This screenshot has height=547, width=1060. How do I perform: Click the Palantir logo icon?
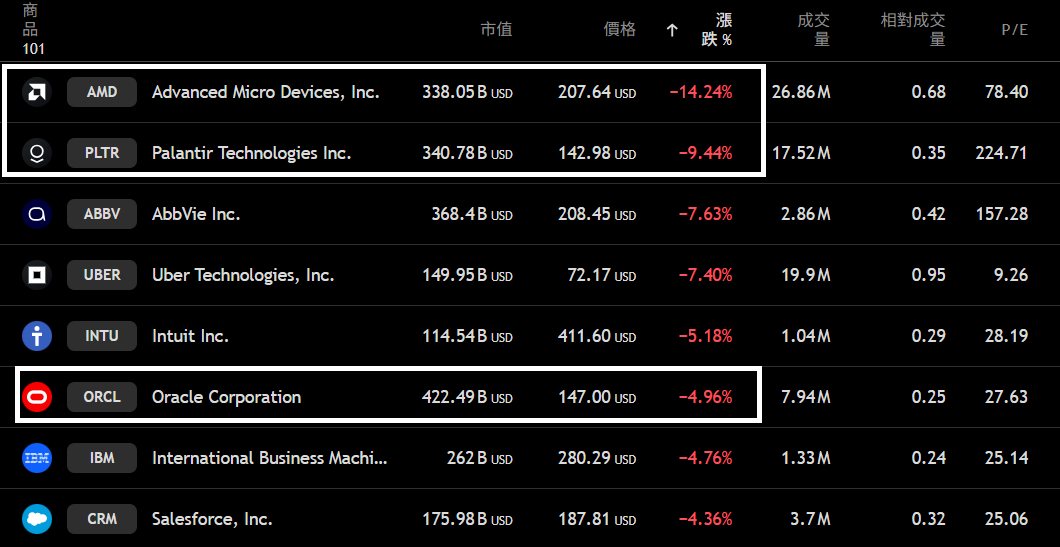(37, 153)
